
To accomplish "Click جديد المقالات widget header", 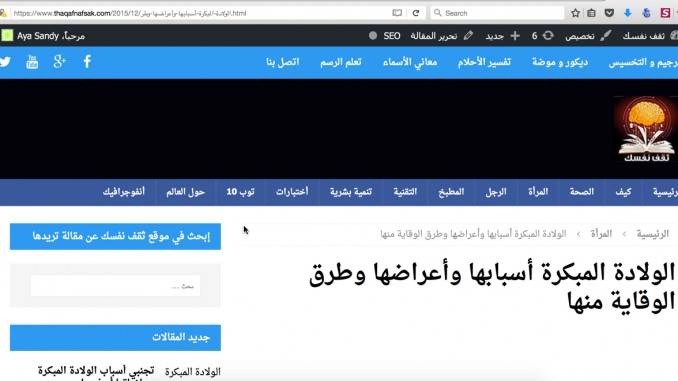I will (115, 337).
